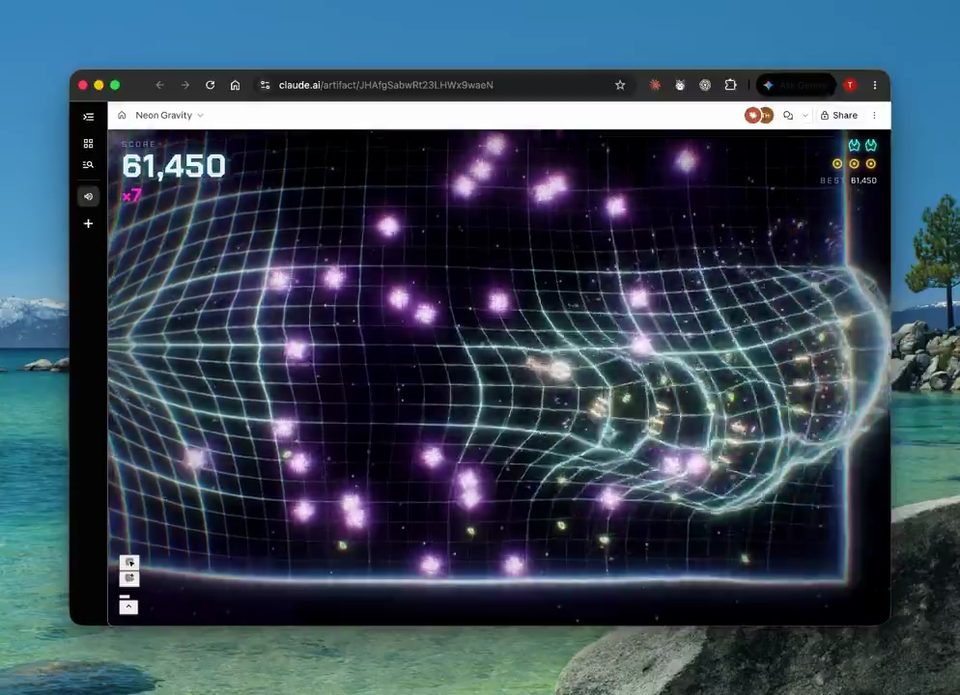Image resolution: width=960 pixels, height=695 pixels.
Task: Open the search list icon in sidebar
Action: pos(88,165)
